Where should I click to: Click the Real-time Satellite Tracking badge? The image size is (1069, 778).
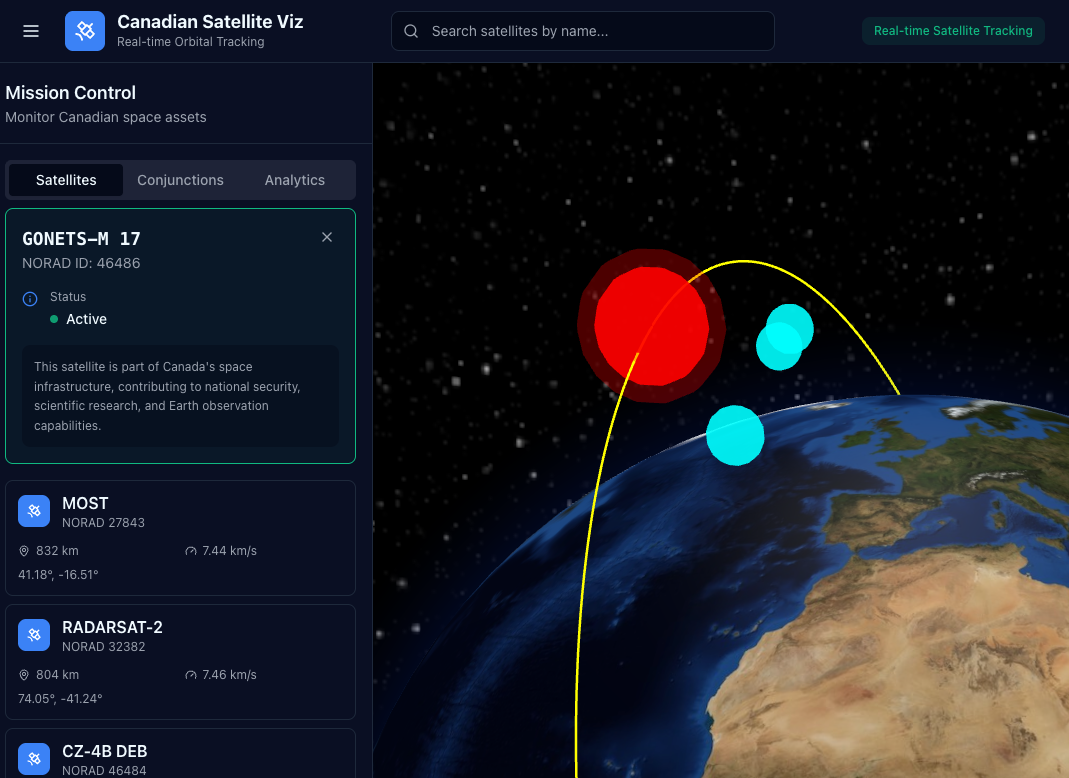tap(953, 31)
